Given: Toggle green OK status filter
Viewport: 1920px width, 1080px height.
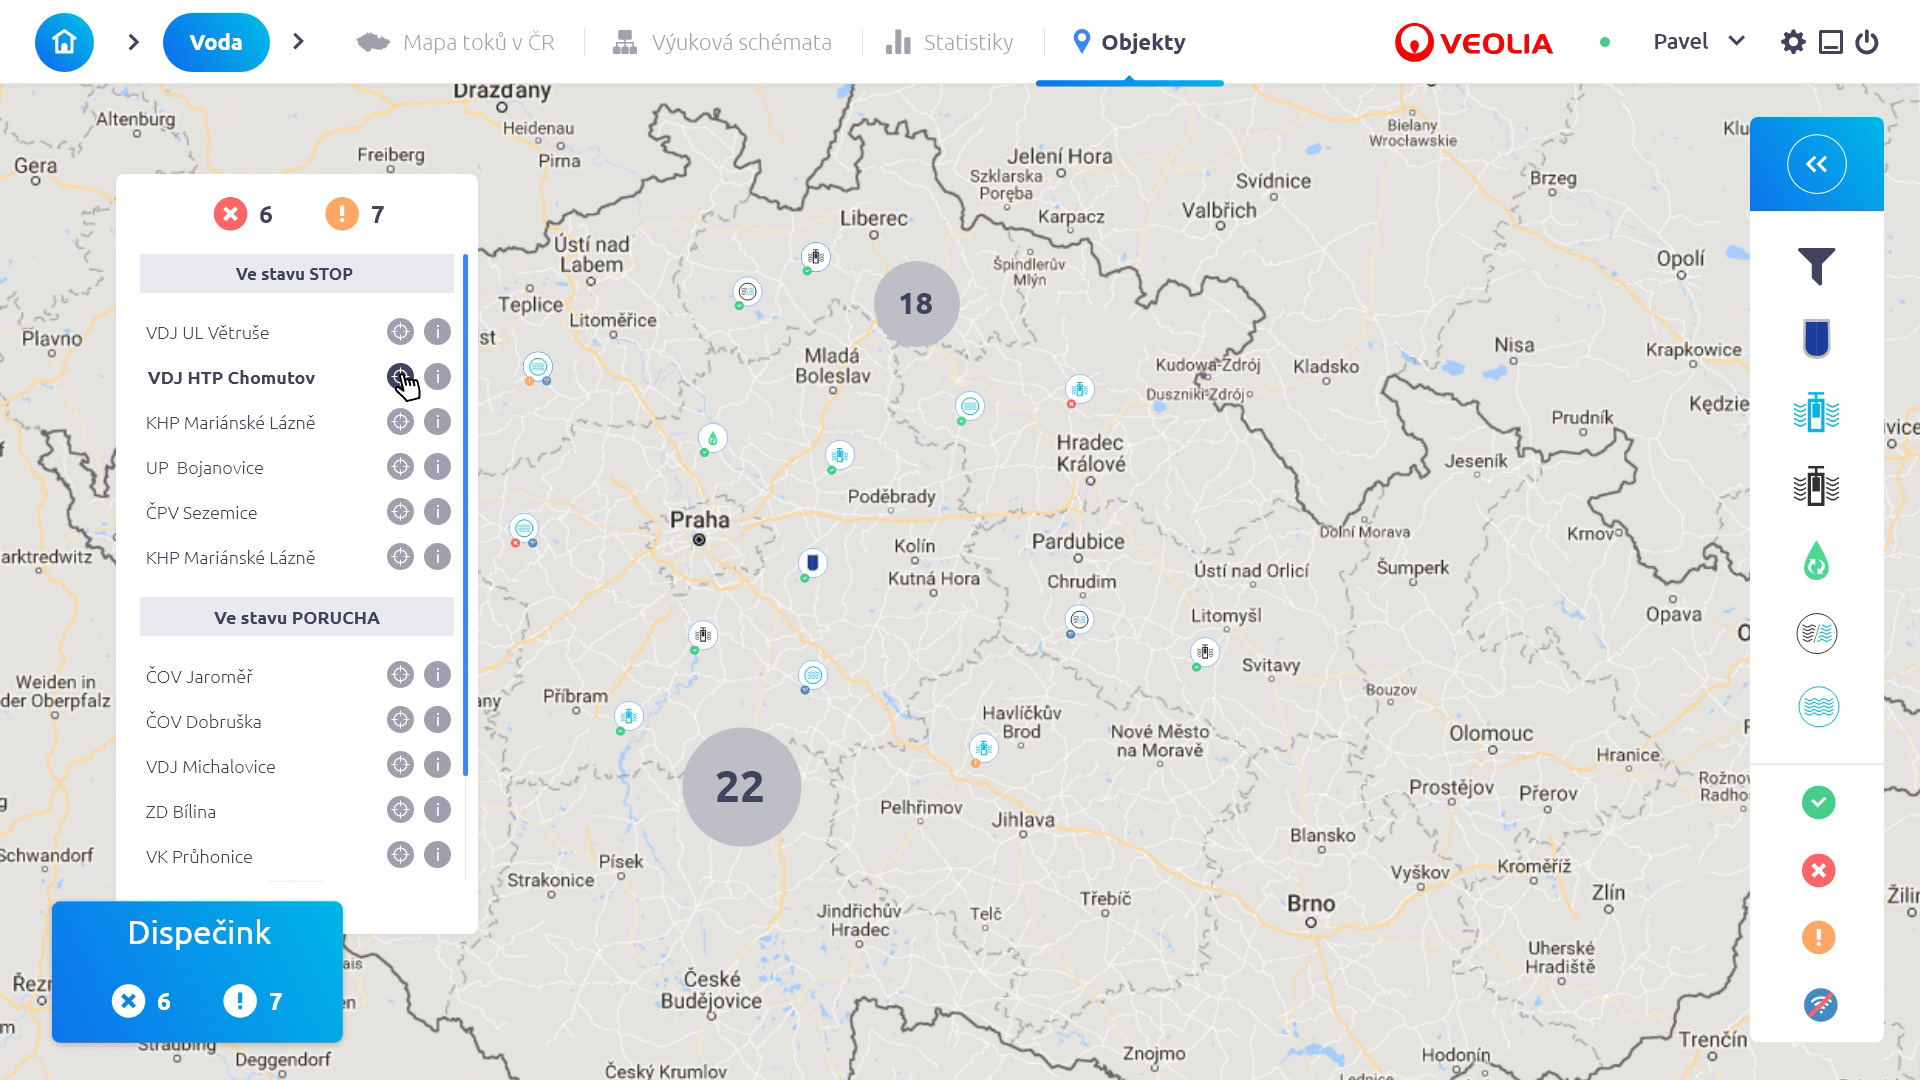Looking at the screenshot, I should point(1818,803).
